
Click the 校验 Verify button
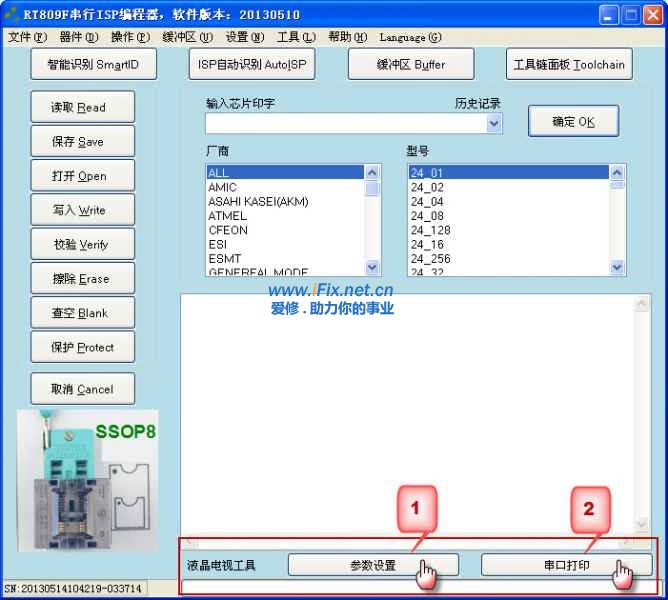83,244
